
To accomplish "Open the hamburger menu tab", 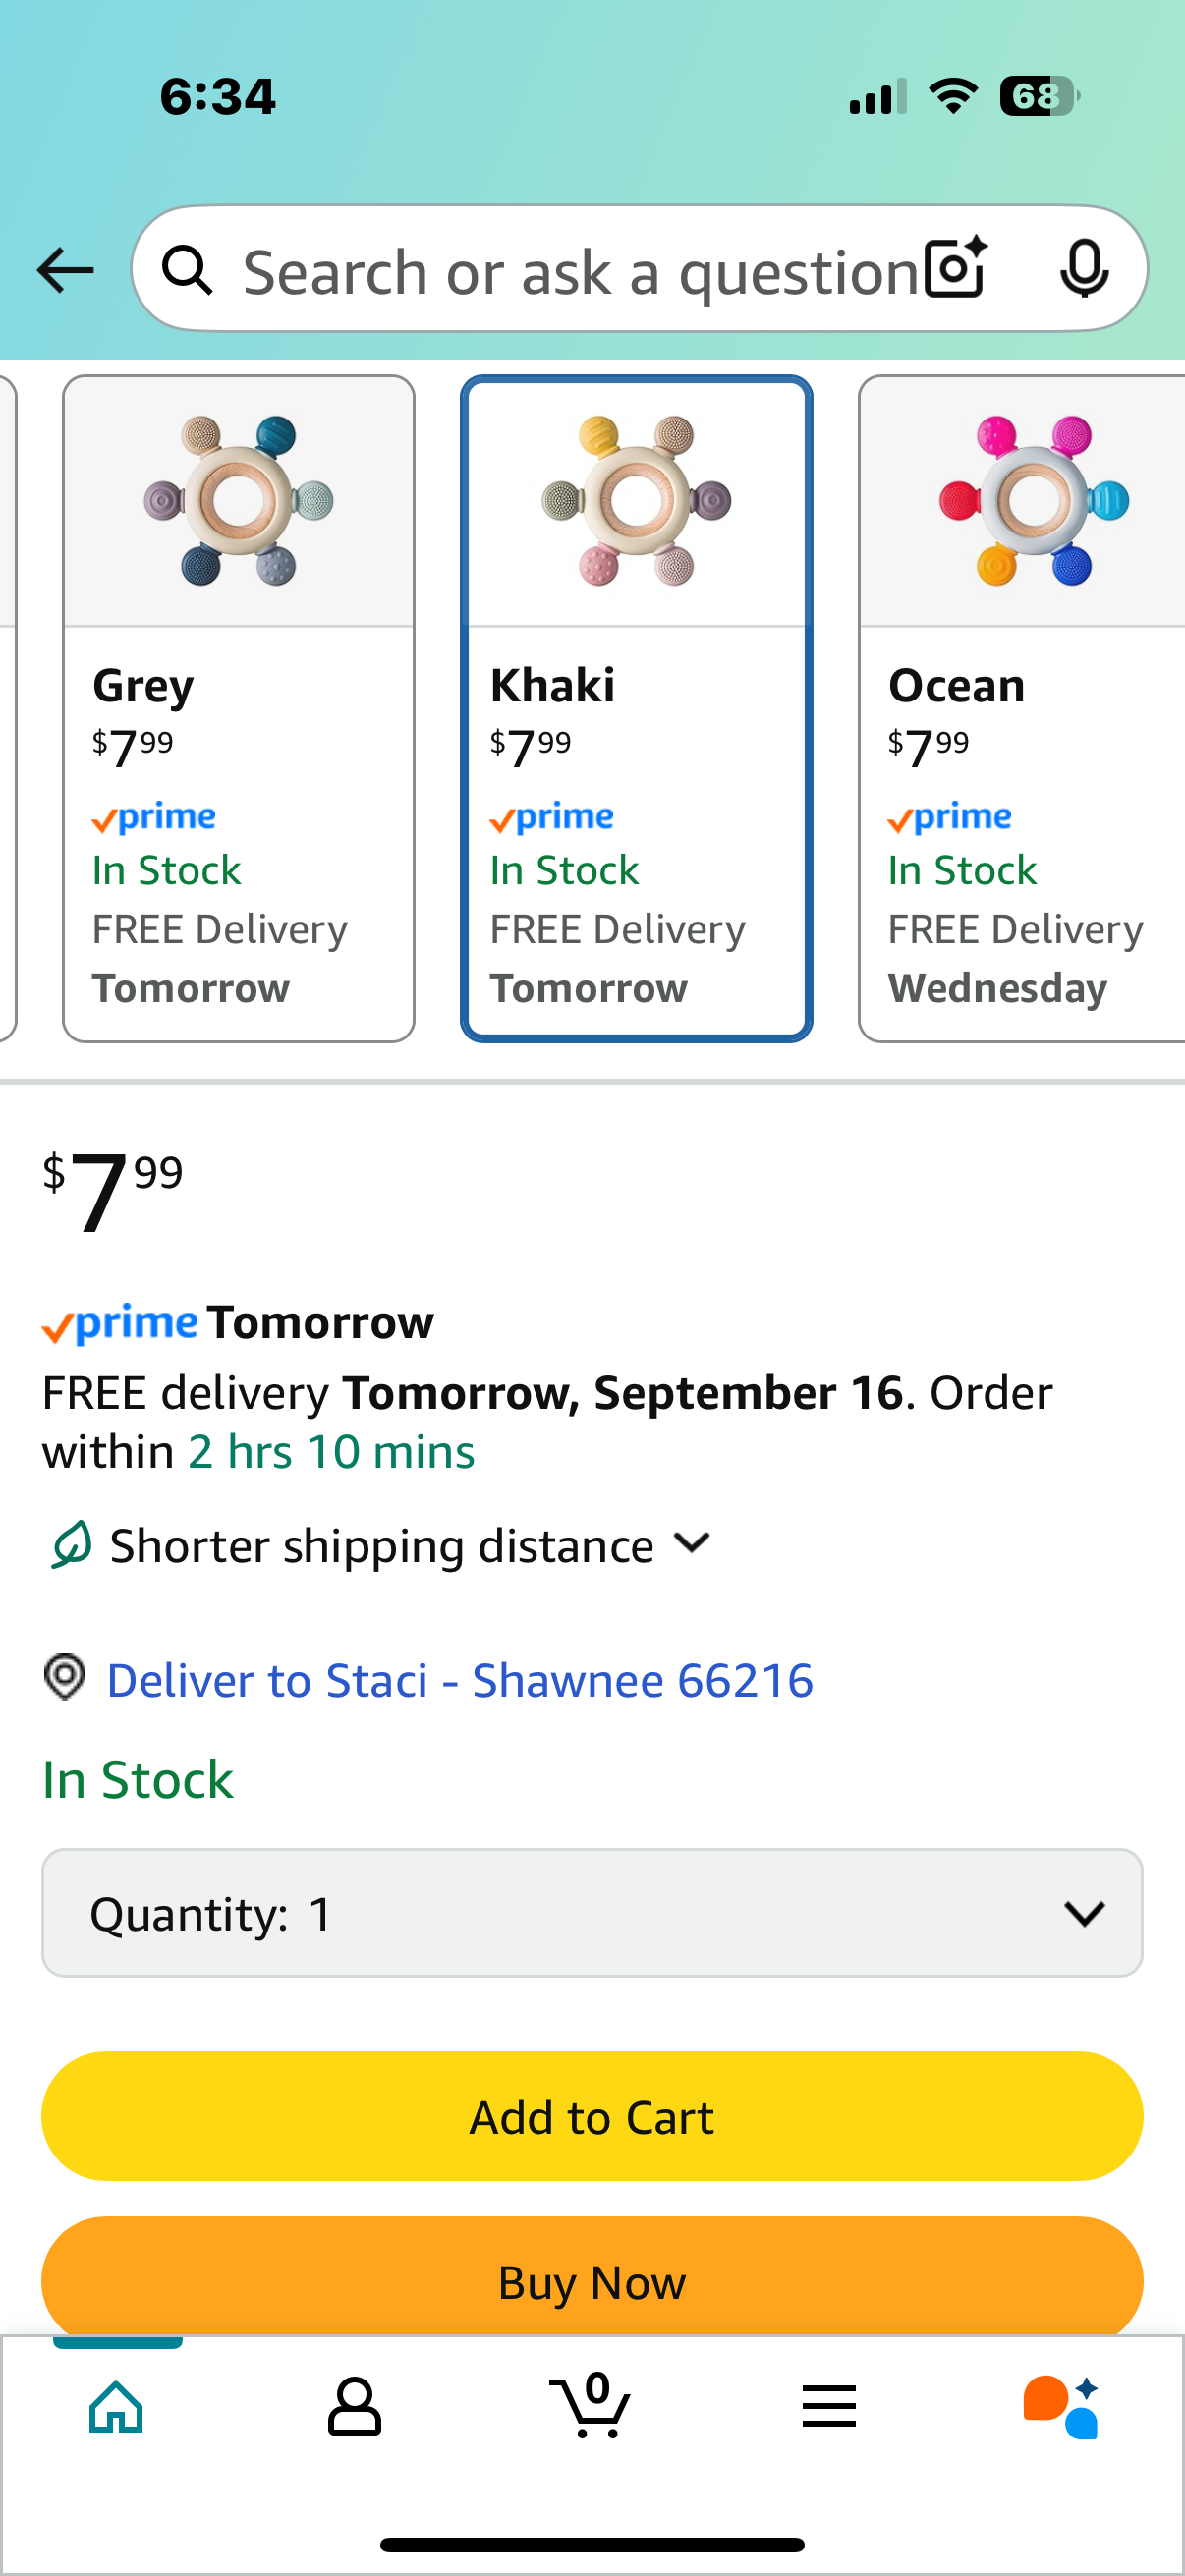I will 829,2406.
